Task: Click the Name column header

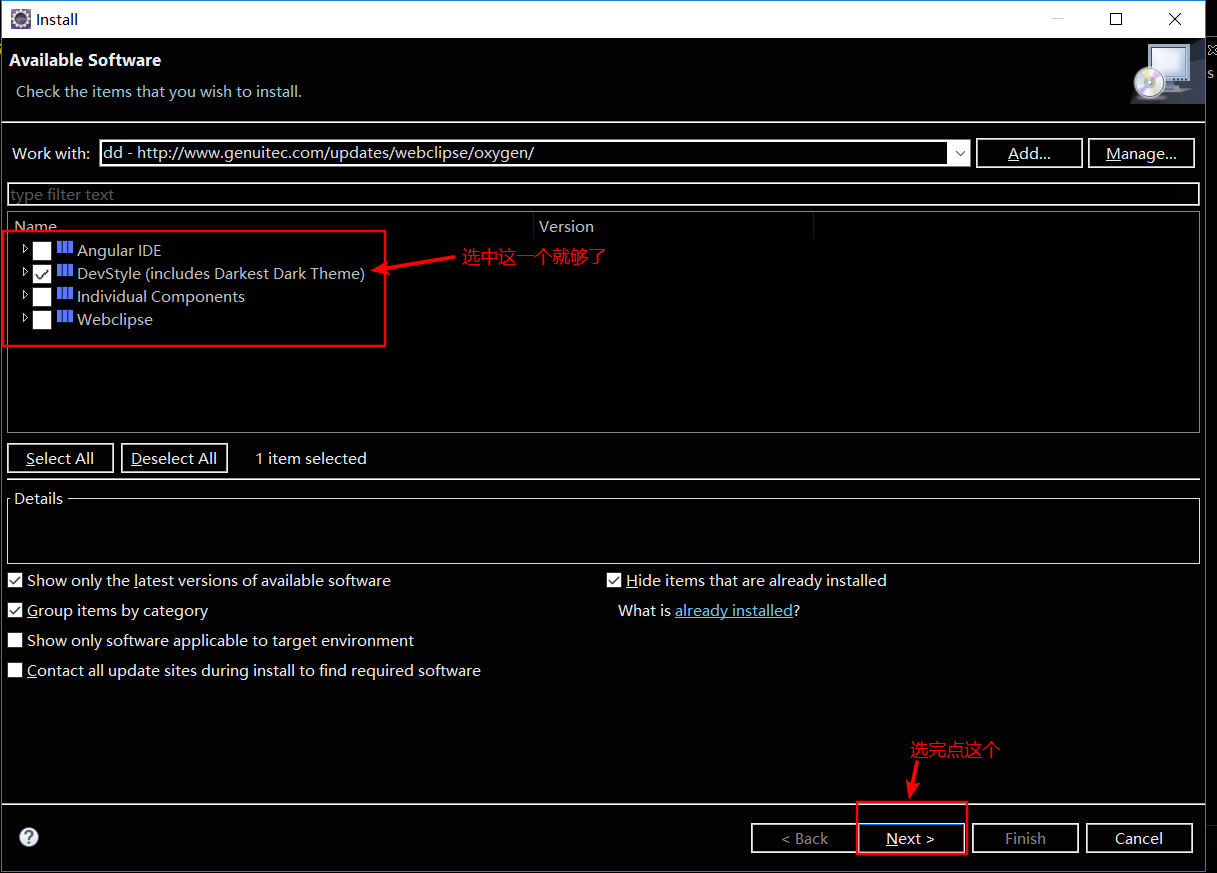Action: coord(271,226)
